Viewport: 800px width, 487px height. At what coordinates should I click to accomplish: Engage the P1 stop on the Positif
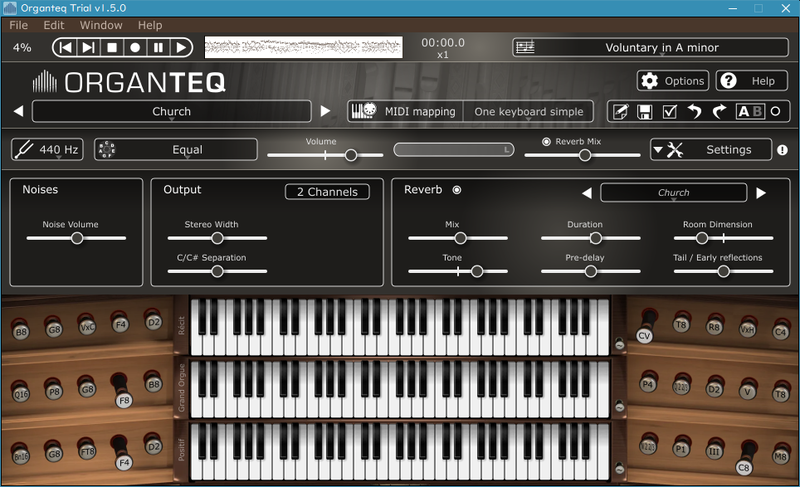pyautogui.click(x=681, y=448)
